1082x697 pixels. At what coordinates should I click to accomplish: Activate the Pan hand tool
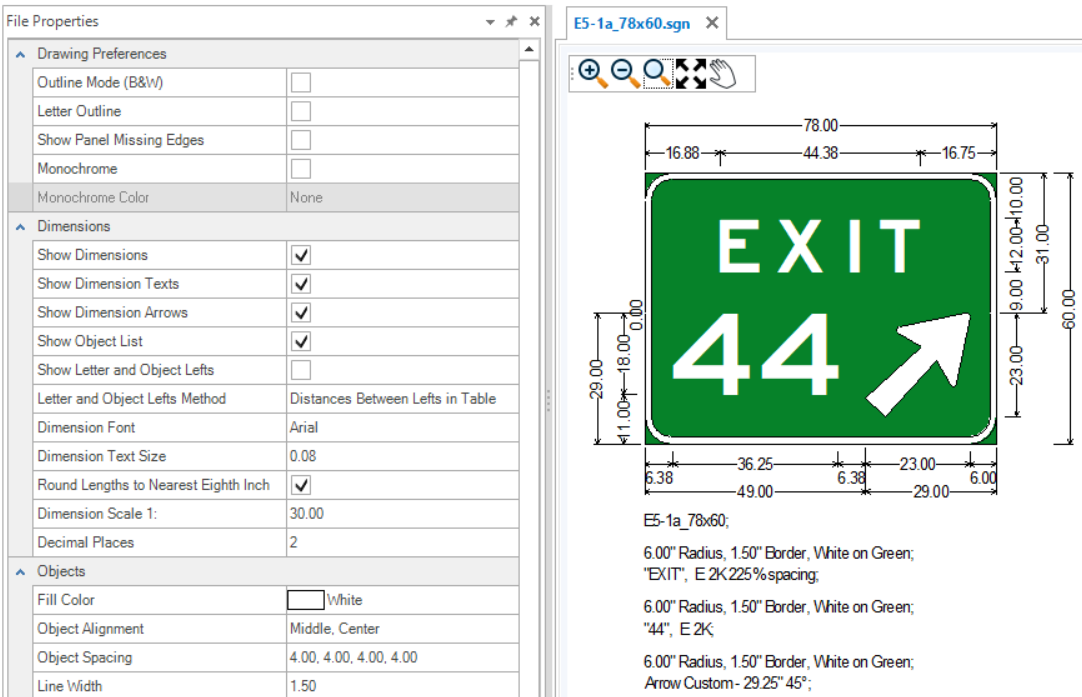[722, 73]
